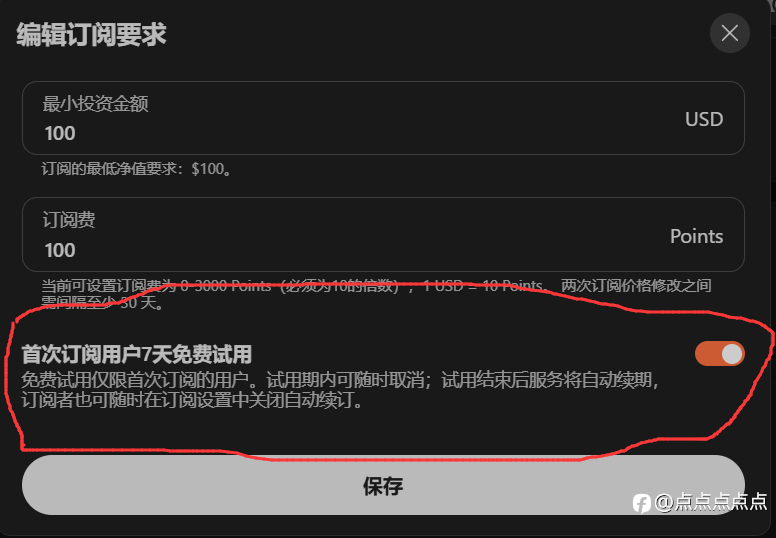
Task: Click the 100 value under 订阅费
Action: coord(60,250)
